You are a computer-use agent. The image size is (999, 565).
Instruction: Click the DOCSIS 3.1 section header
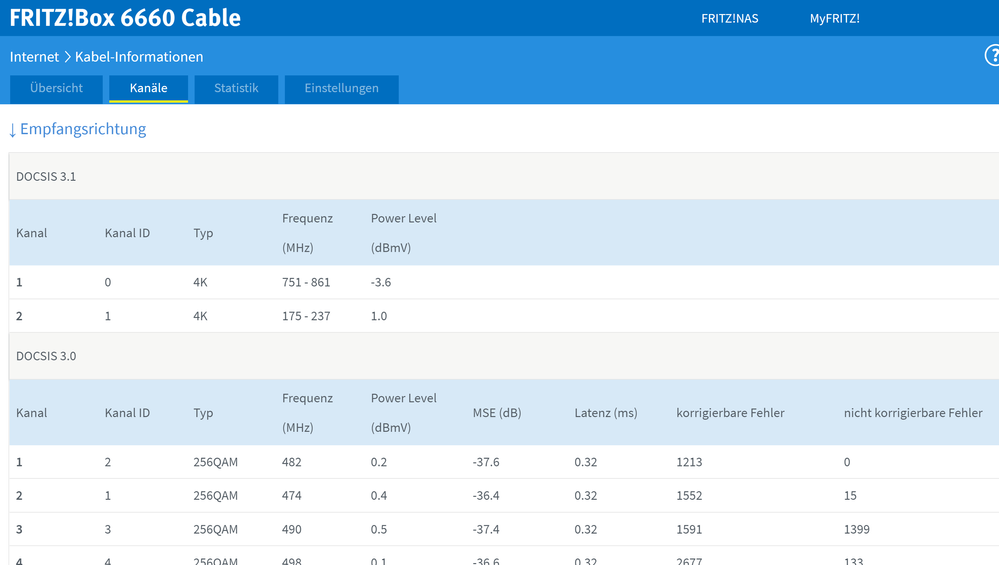pos(46,177)
